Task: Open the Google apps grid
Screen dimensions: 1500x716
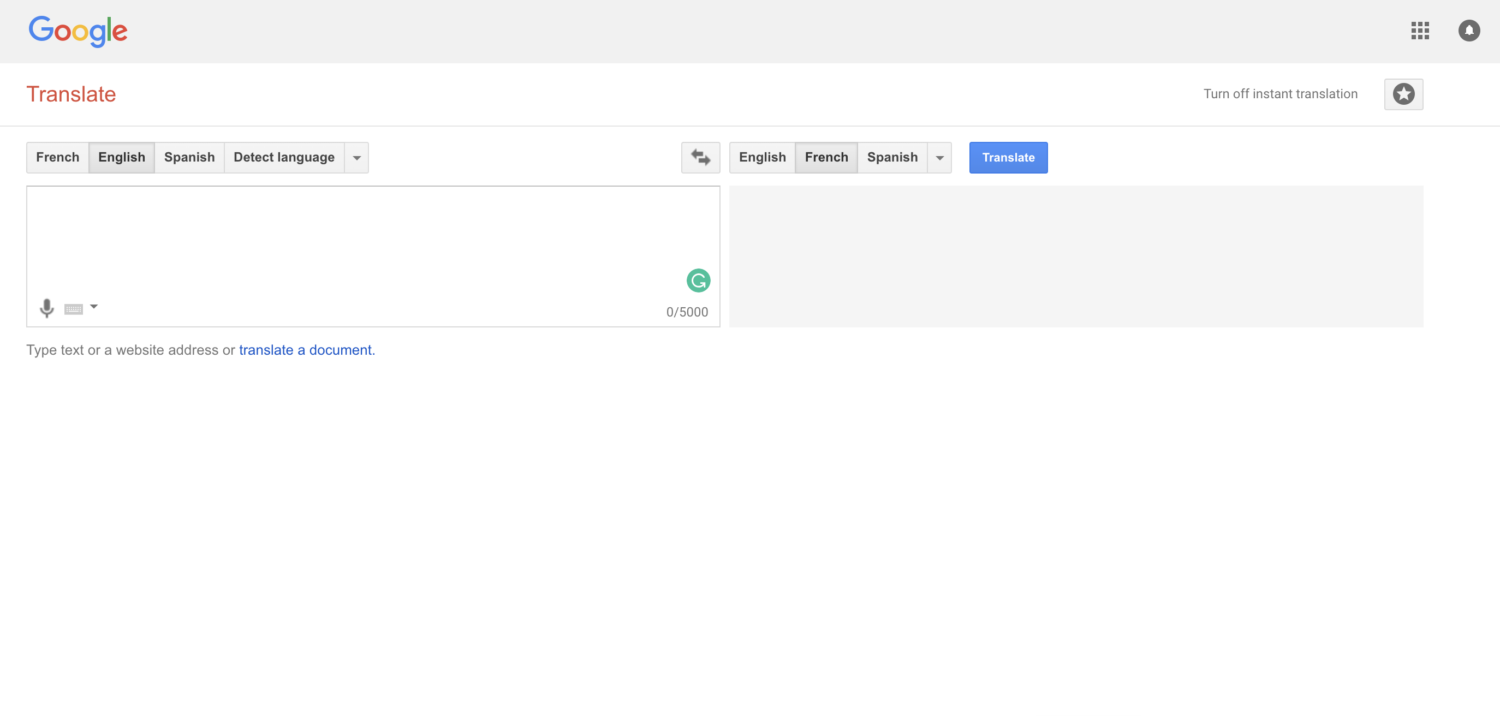Action: click(1420, 31)
